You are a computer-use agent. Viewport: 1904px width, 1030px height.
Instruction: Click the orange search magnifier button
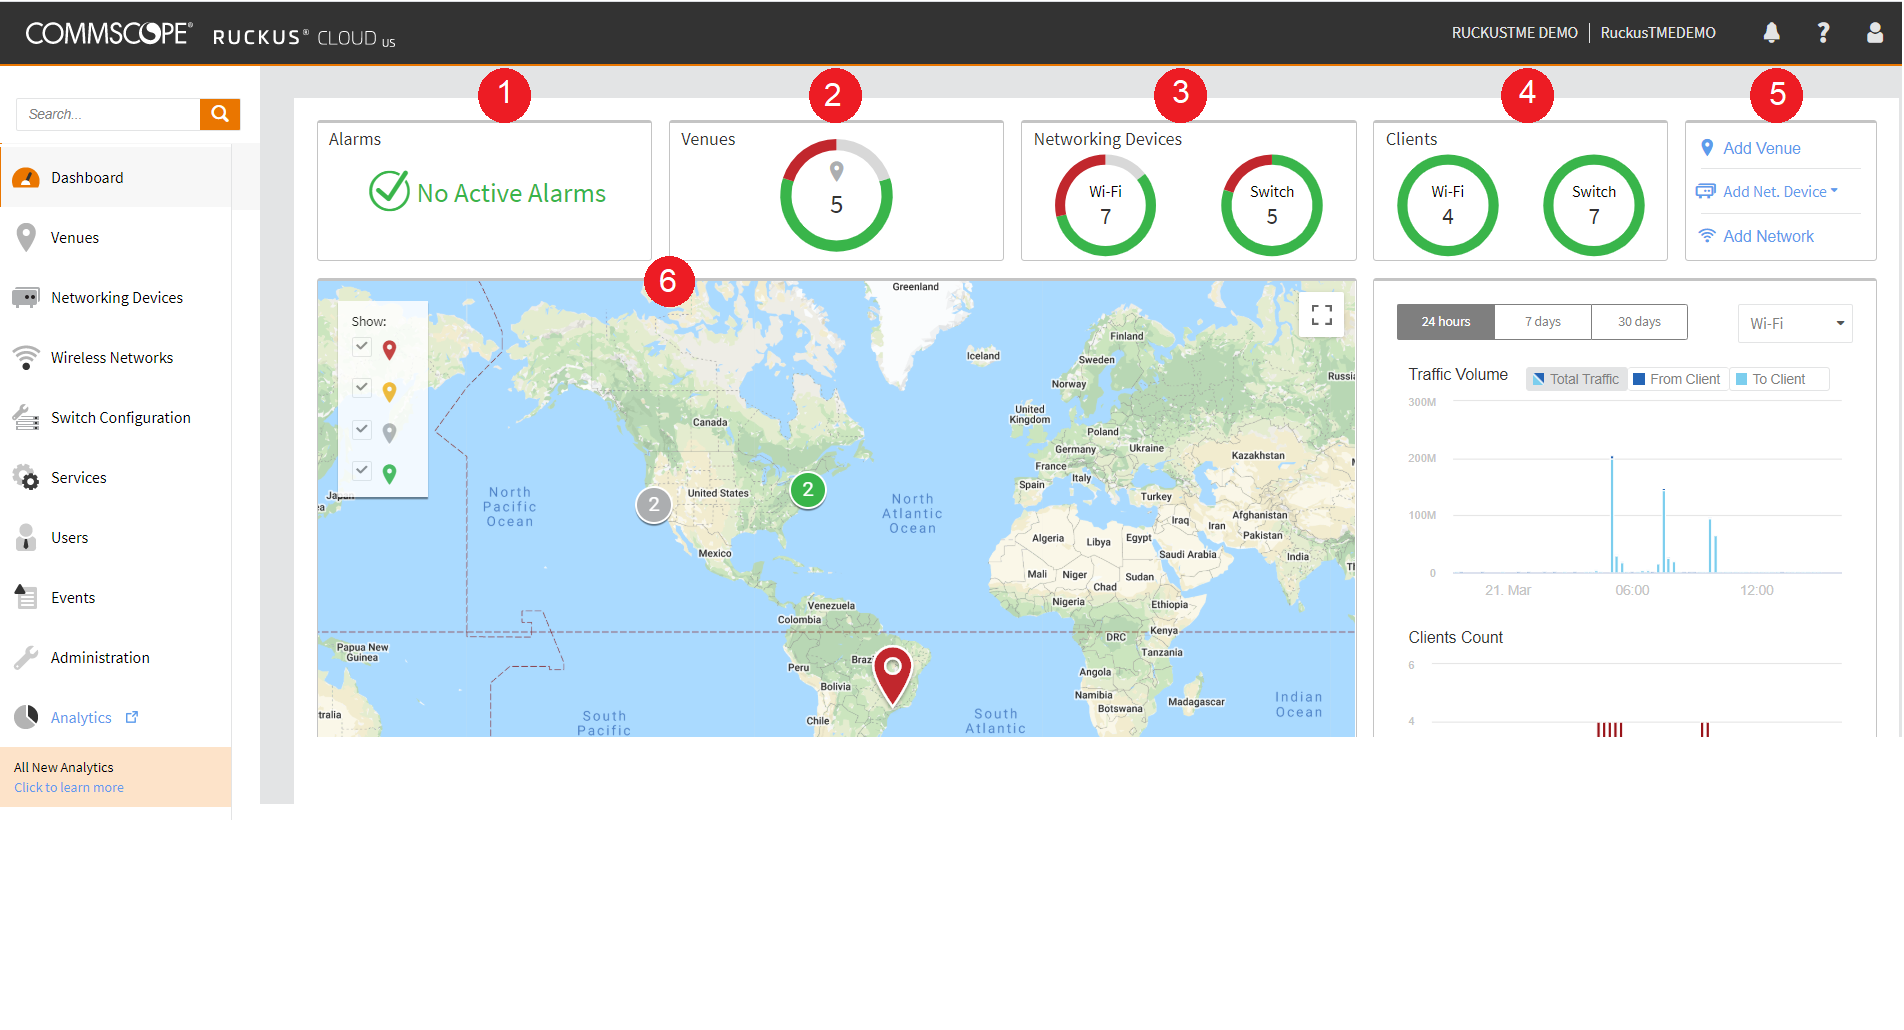(x=219, y=114)
